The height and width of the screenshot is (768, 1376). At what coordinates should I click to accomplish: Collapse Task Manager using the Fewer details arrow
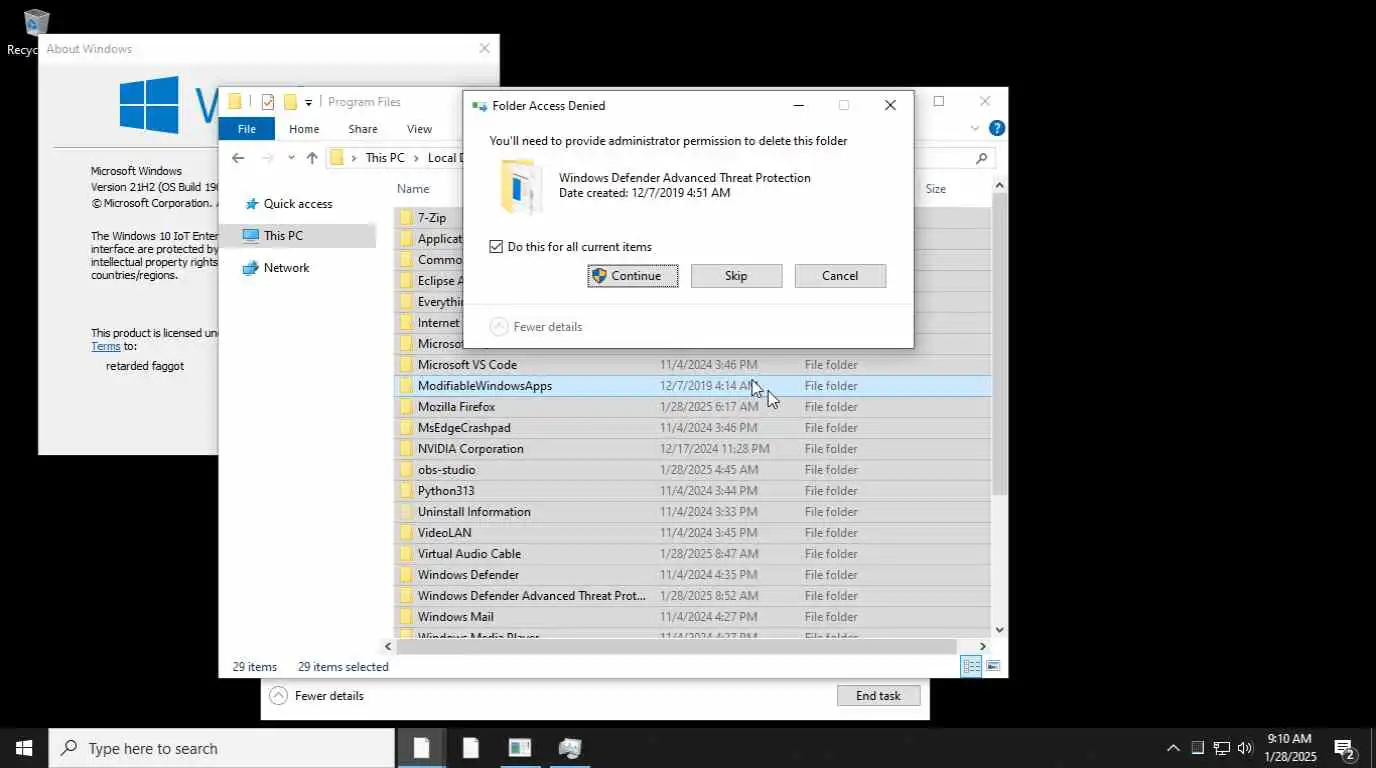(278, 696)
